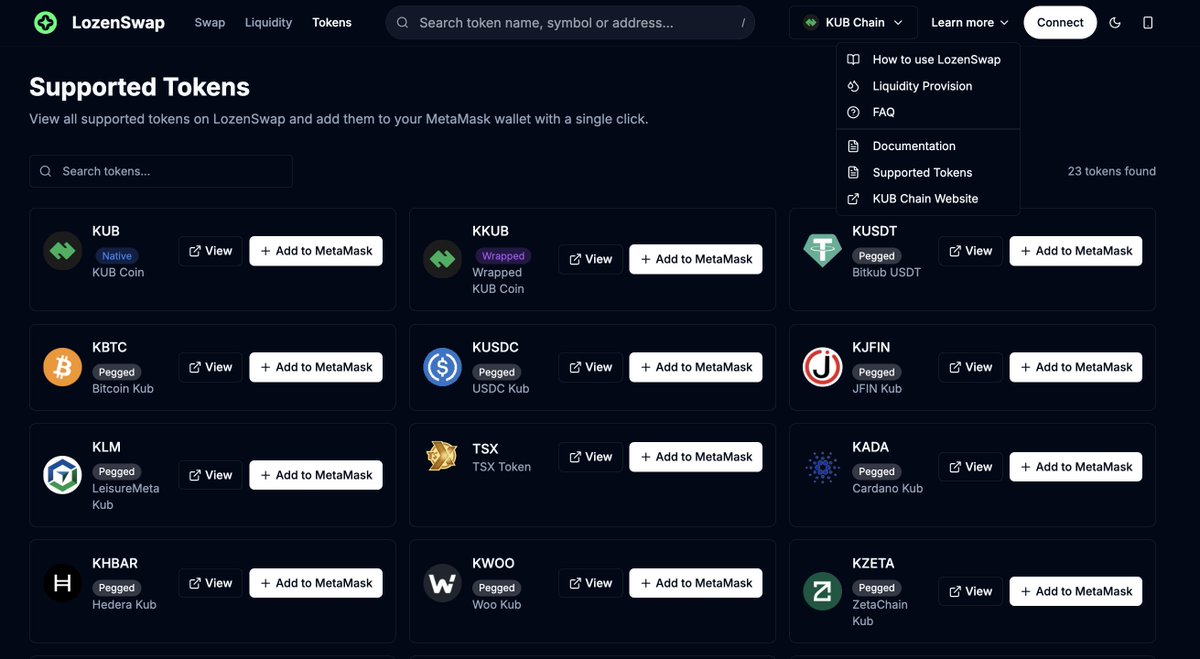Add KZETA to MetaMask
Screen dimensions: 1200x659
point(1076,591)
